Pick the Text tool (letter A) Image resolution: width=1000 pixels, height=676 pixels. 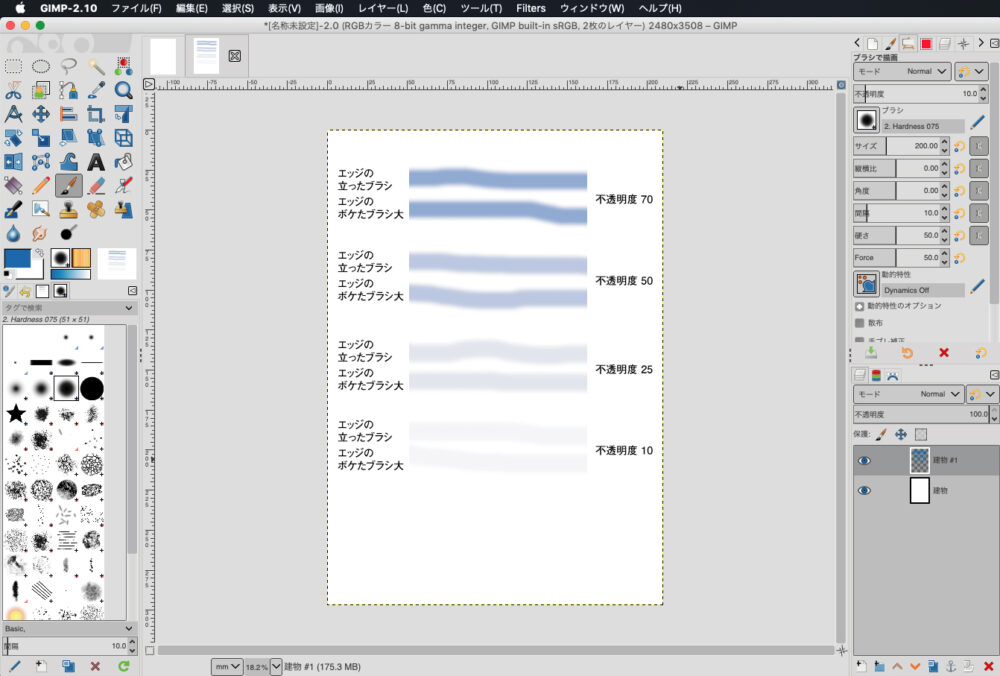(x=96, y=161)
